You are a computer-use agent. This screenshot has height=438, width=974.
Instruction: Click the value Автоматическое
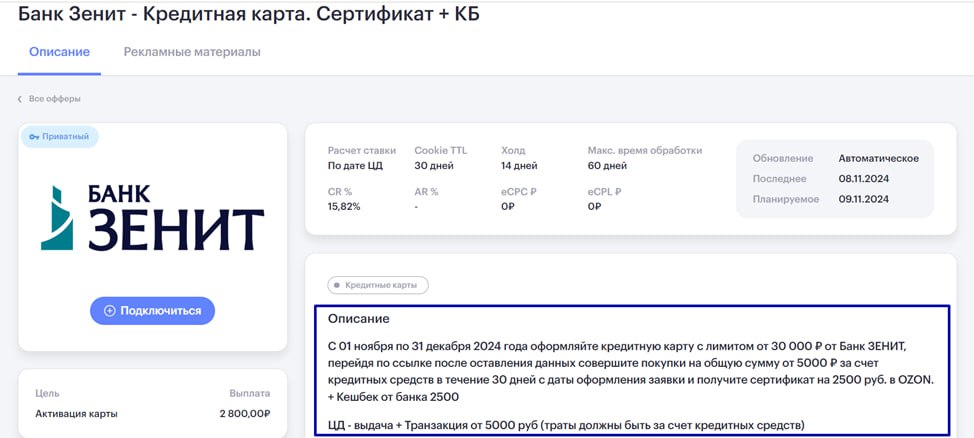(878, 158)
